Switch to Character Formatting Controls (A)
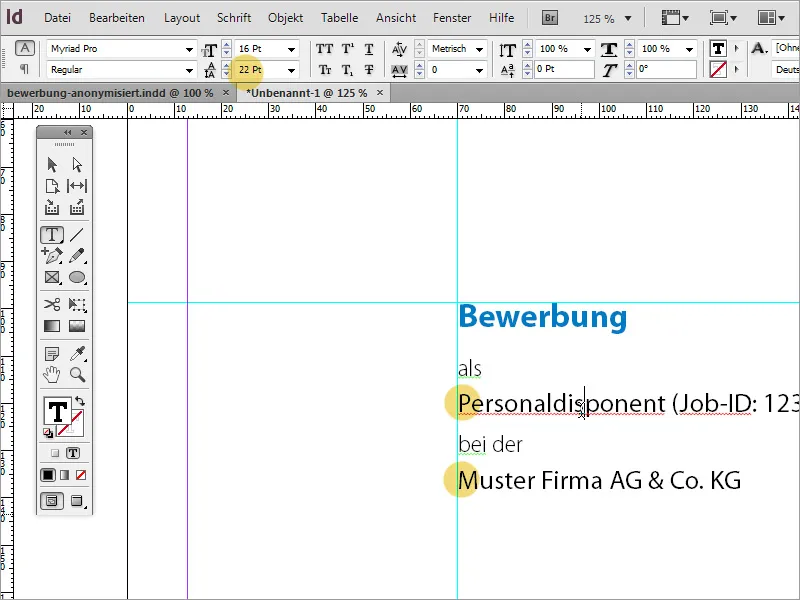Screen dimensions: 800x600 pos(24,48)
